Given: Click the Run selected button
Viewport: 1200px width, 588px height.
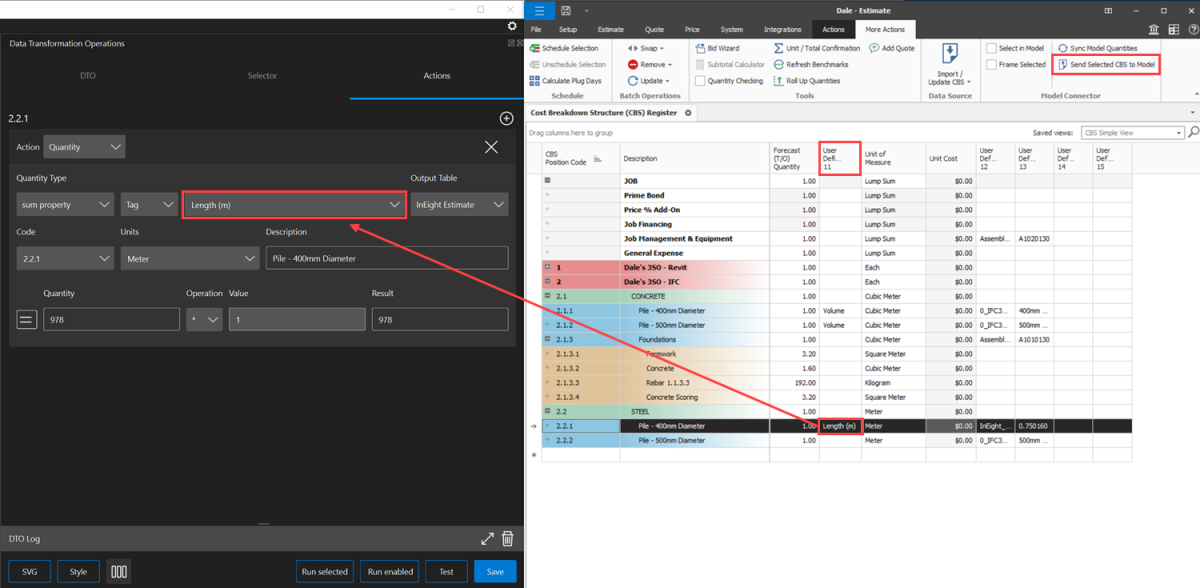Looking at the screenshot, I should 325,571.
